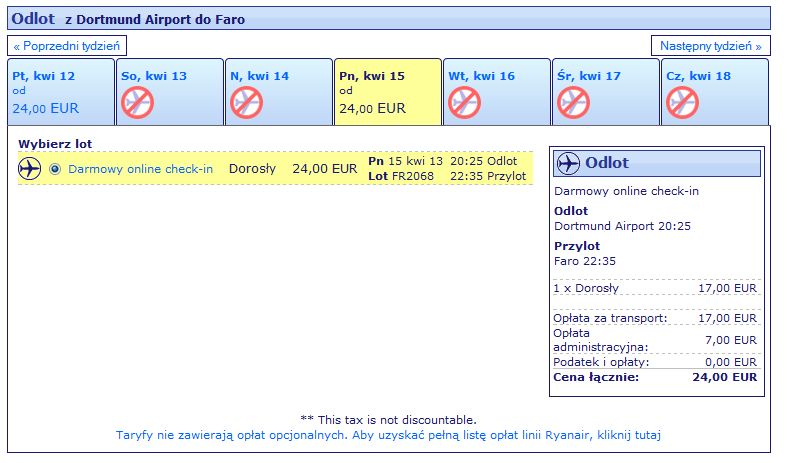The height and width of the screenshot is (463, 787).
Task: Click no-flight icon under So, kwi 13
Action: (x=137, y=102)
